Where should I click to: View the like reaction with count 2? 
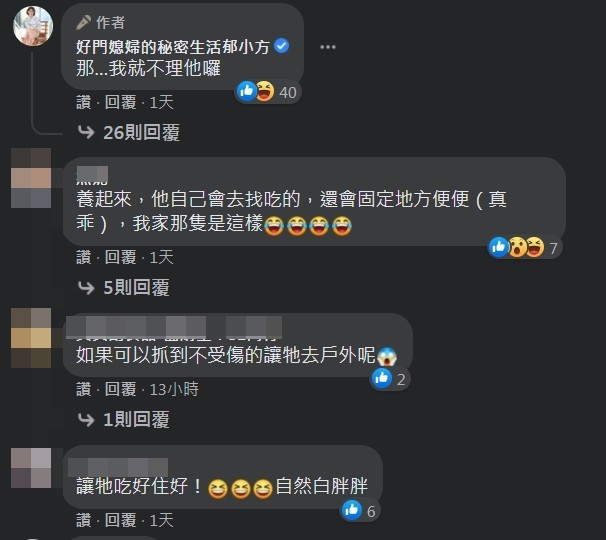coord(390,379)
